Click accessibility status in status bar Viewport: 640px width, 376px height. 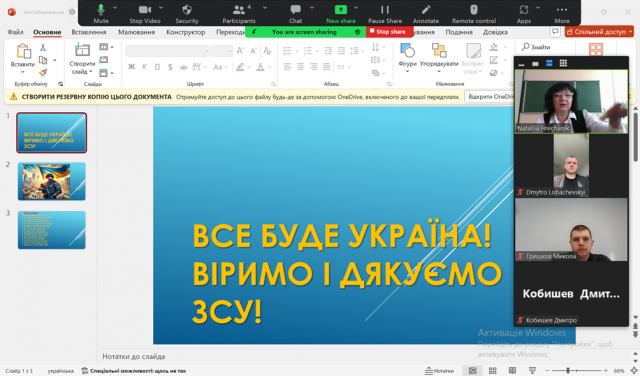133,371
